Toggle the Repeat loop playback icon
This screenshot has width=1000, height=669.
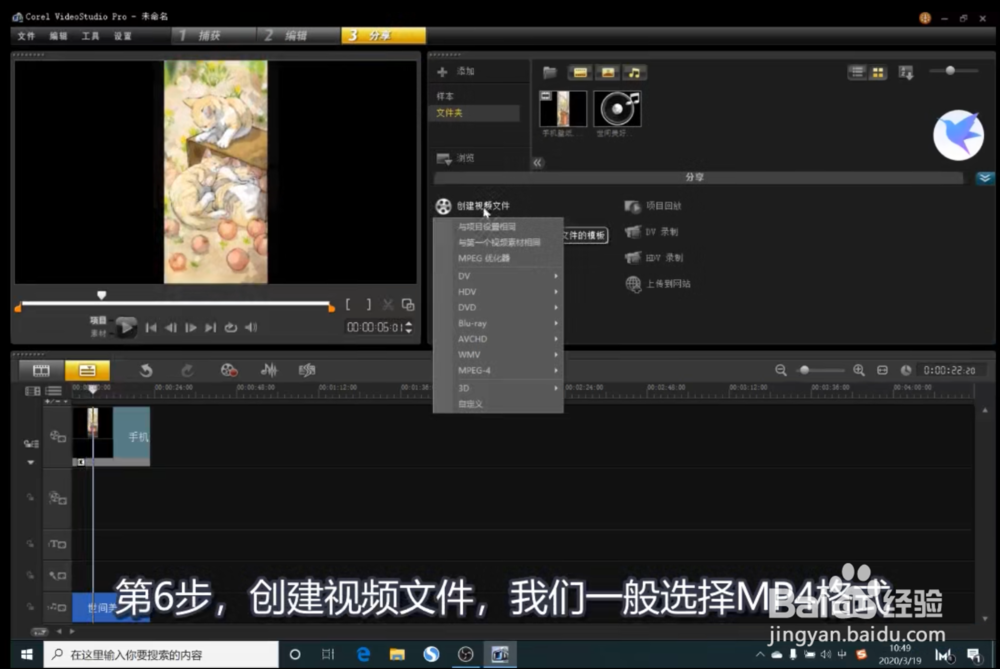pos(231,328)
